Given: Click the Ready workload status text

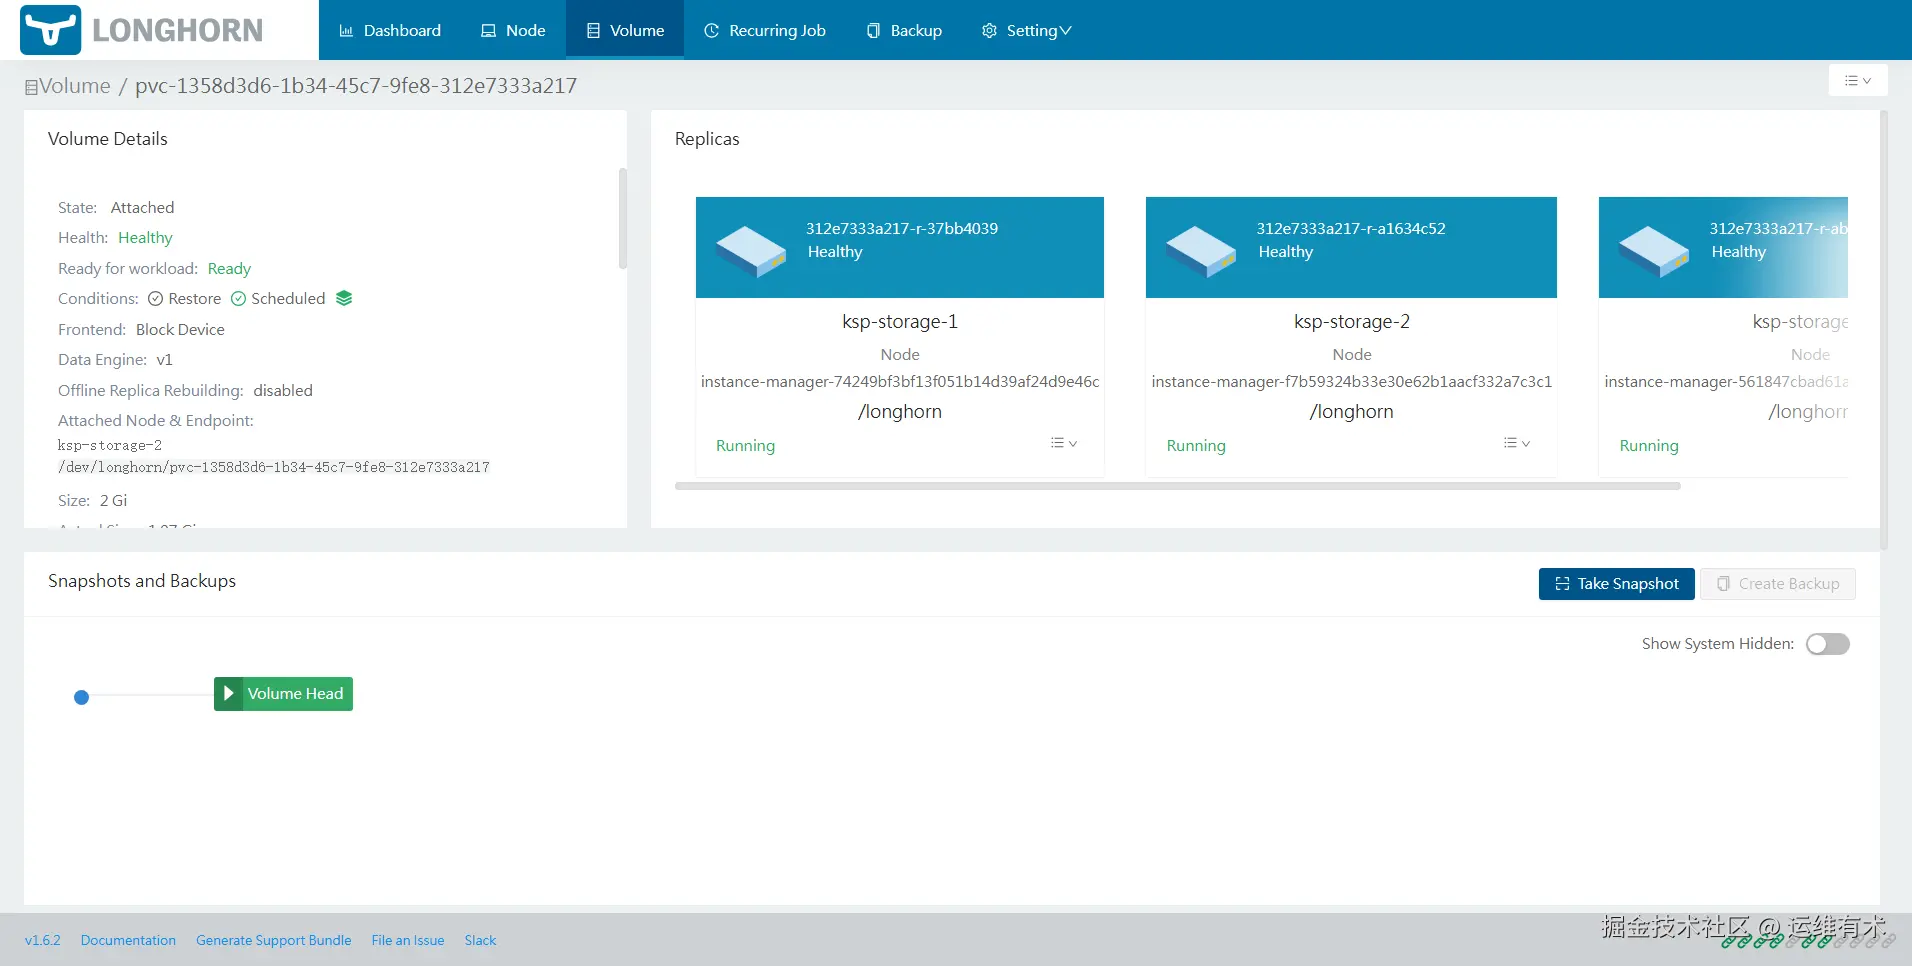Looking at the screenshot, I should coord(229,268).
